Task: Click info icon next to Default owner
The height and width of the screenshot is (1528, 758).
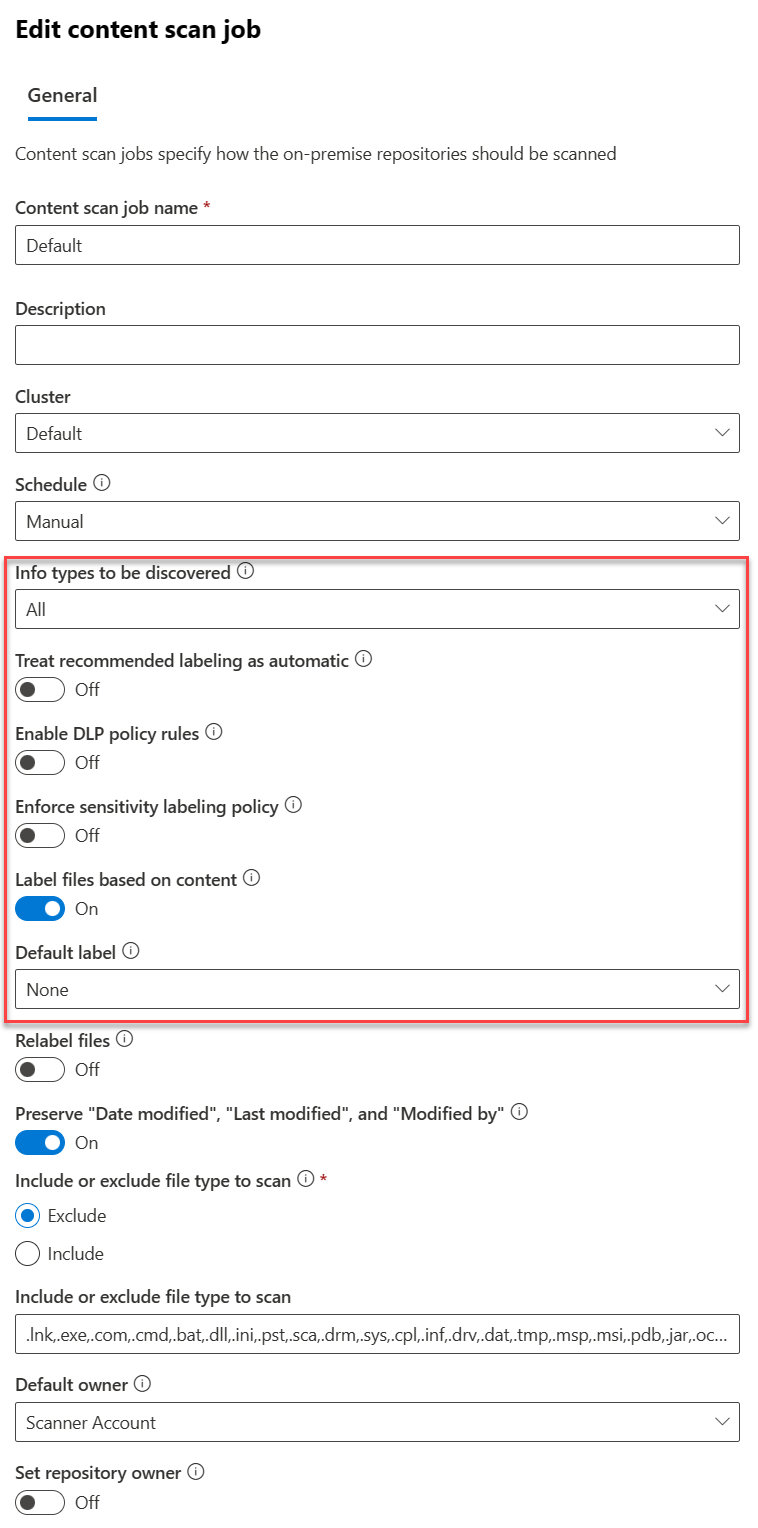Action: coord(143,1384)
